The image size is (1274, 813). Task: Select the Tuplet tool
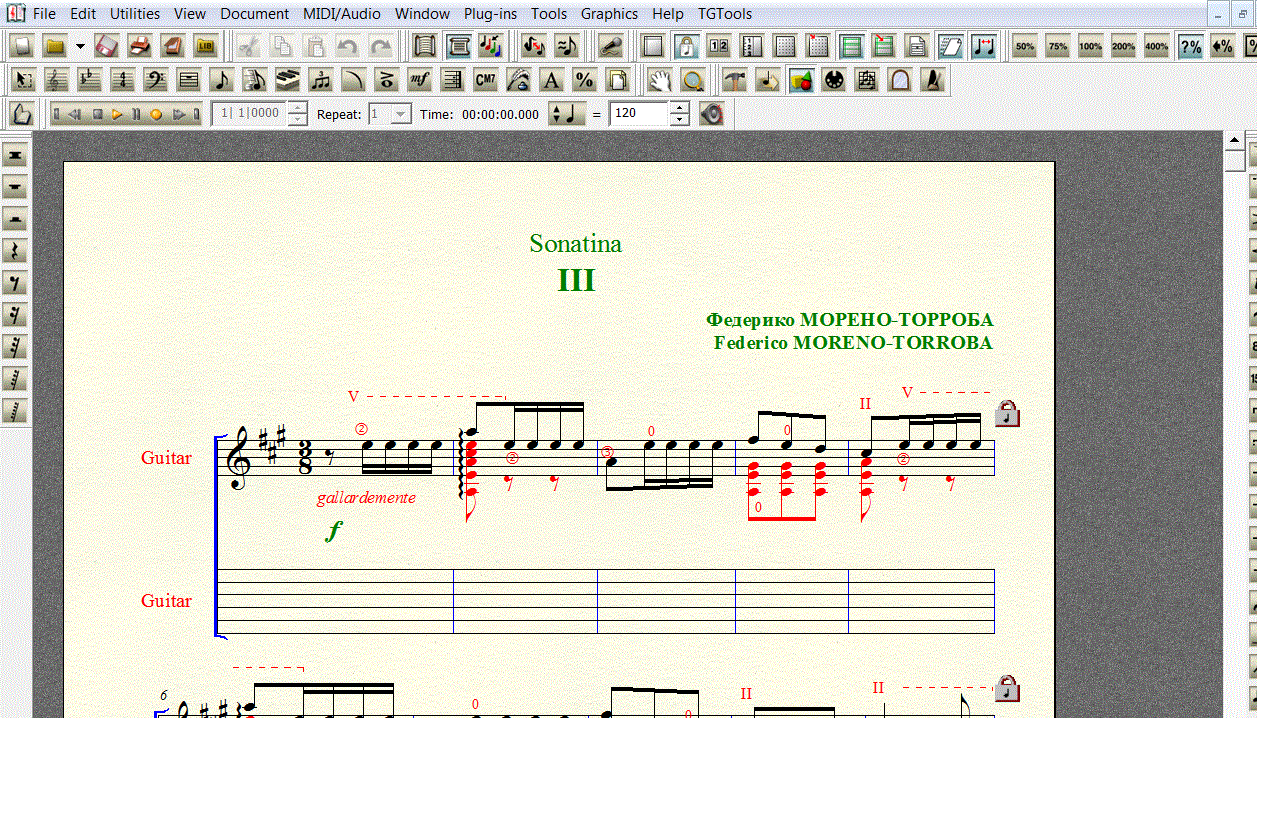point(320,80)
